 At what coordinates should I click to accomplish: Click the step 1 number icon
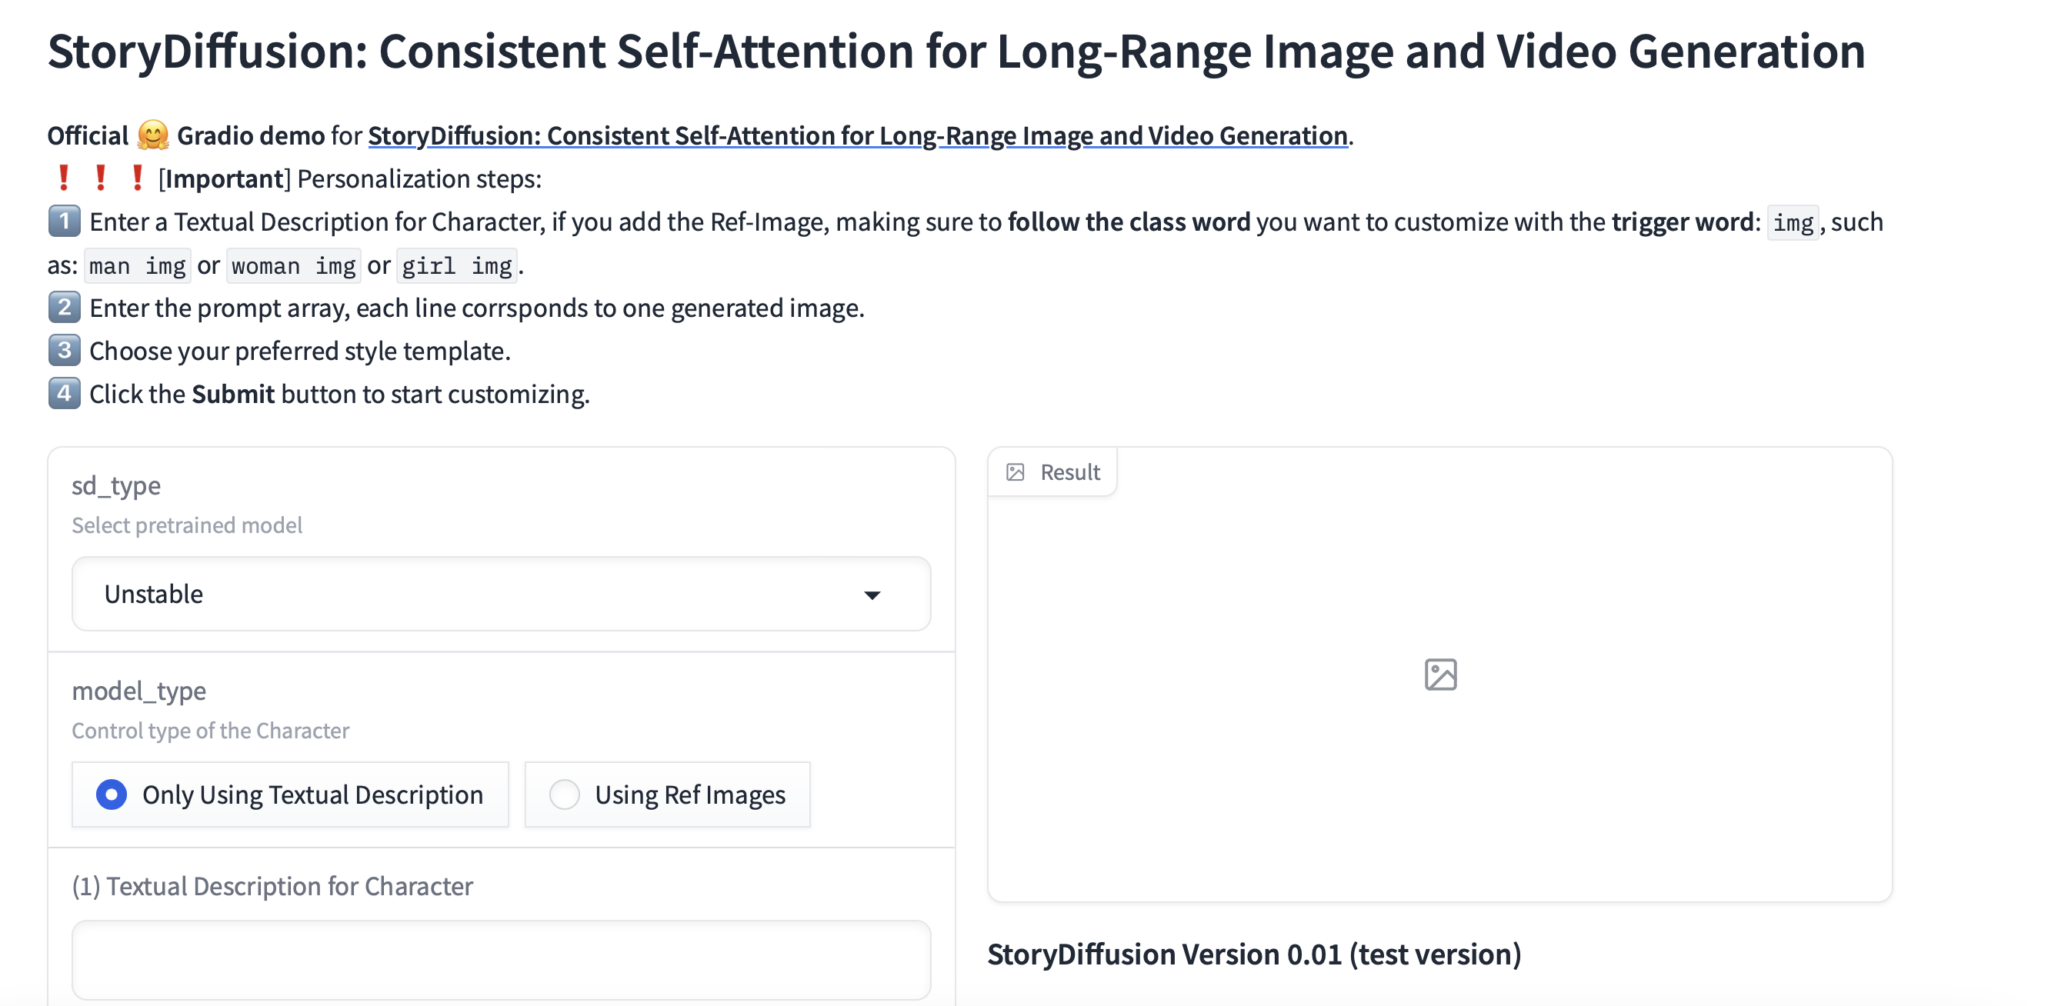64,221
